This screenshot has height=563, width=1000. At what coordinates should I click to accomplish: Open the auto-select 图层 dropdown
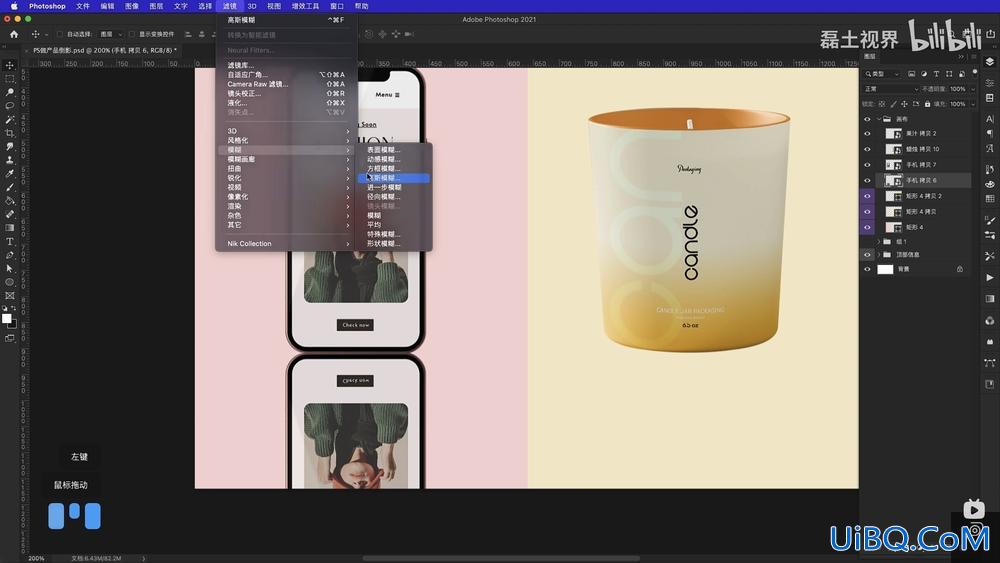pyautogui.click(x=111, y=34)
